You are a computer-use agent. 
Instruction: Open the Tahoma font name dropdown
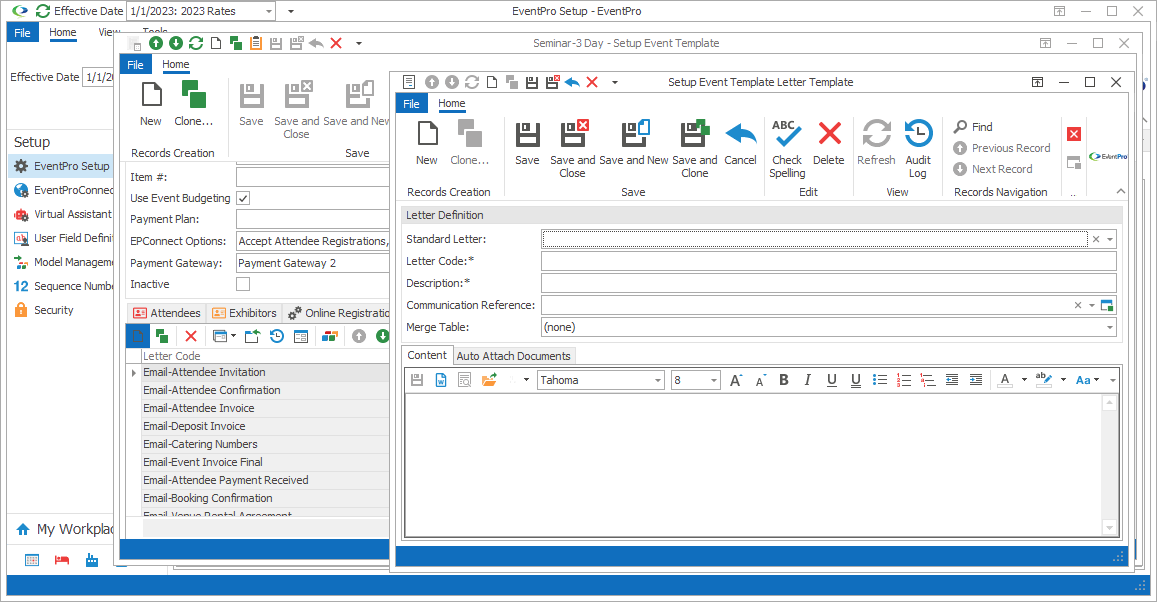click(x=657, y=380)
